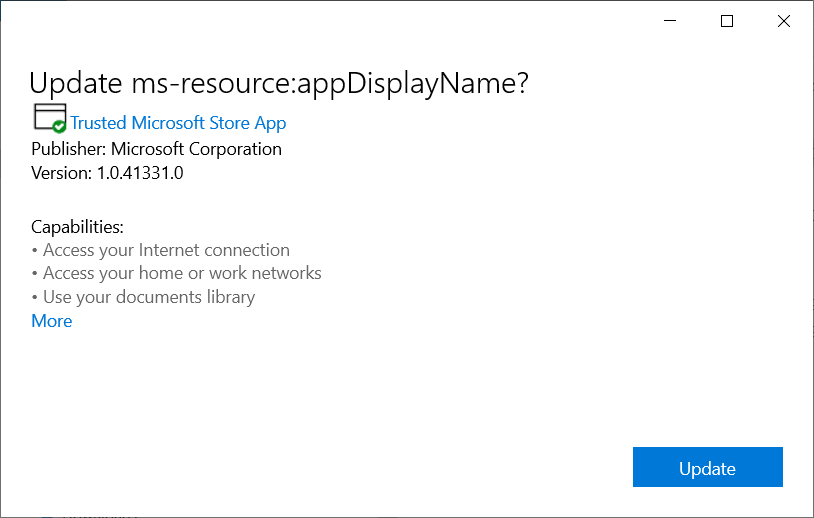Click the app package window icon
The image size is (814, 518).
pos(47,115)
